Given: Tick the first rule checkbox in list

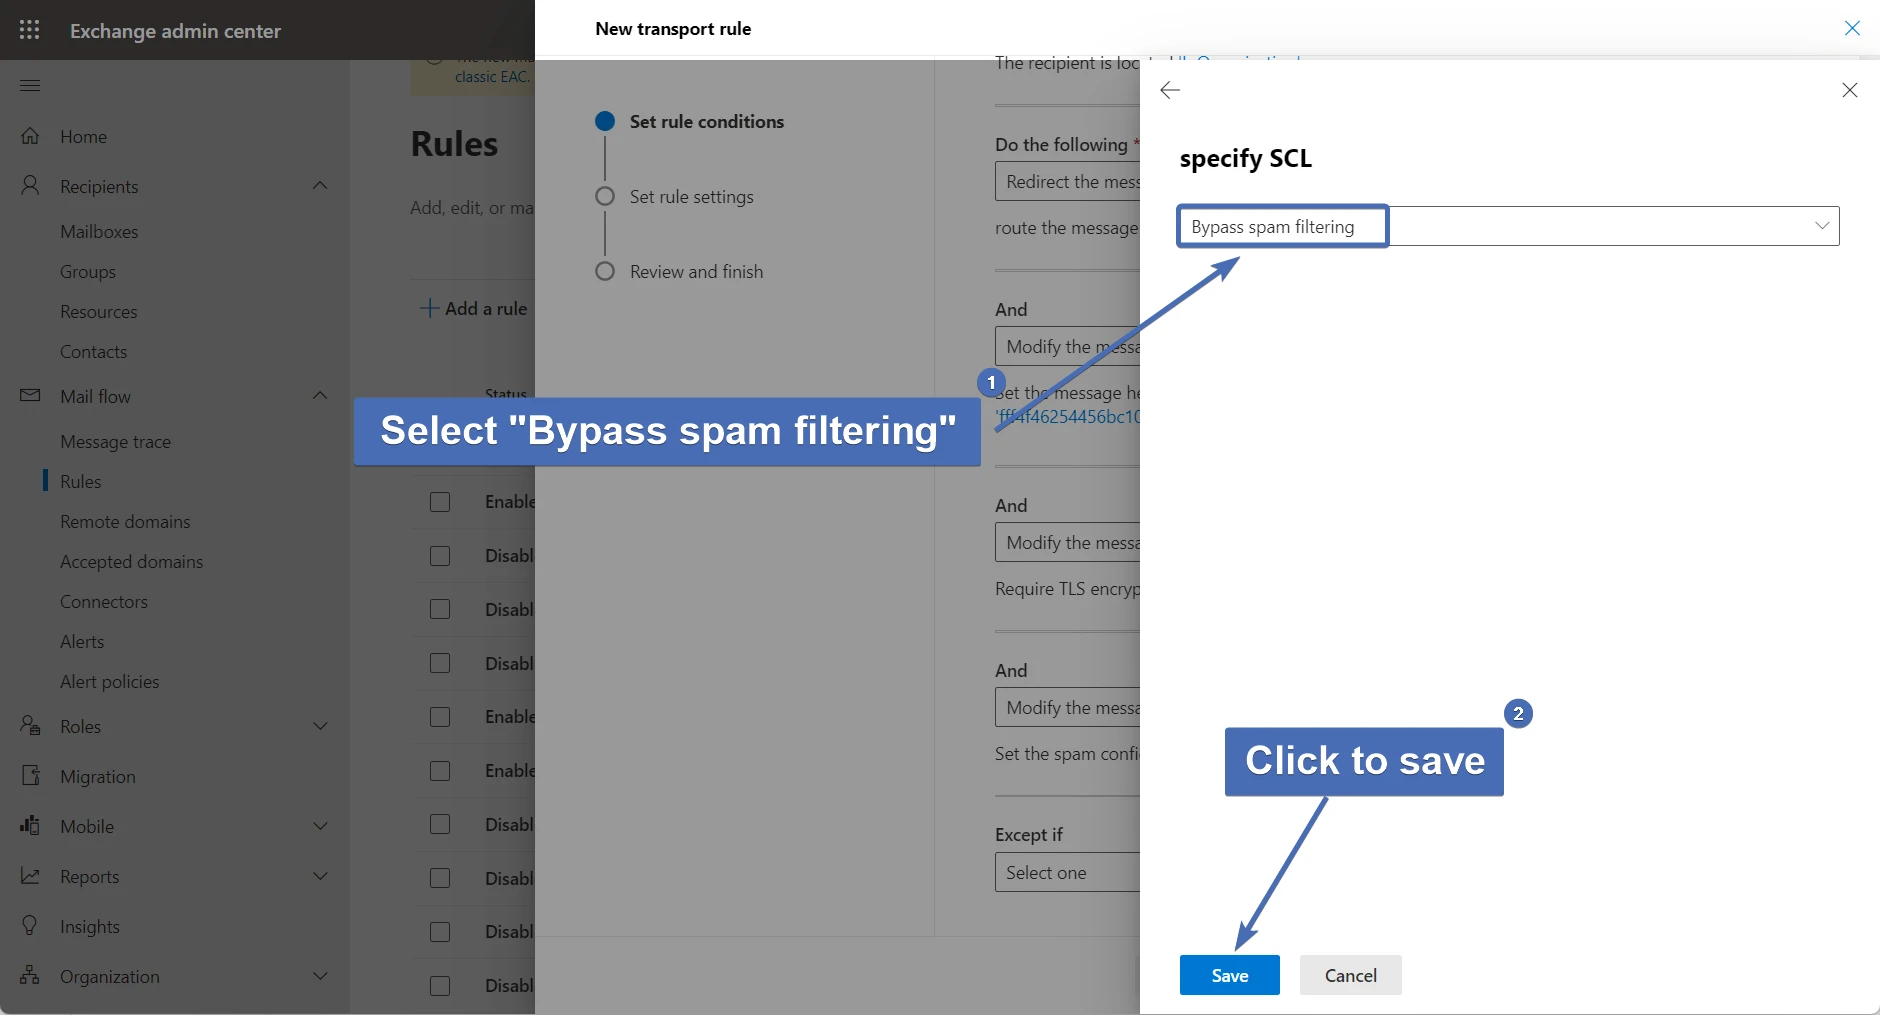Looking at the screenshot, I should click(440, 502).
